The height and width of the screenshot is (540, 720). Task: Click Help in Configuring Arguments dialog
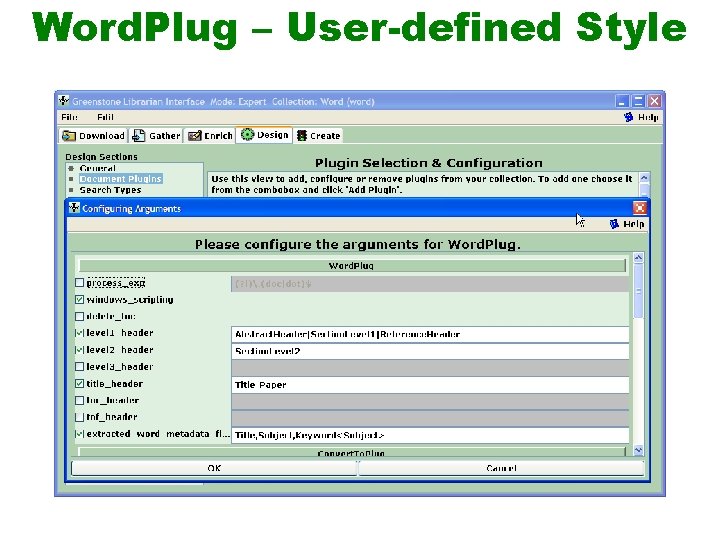point(627,224)
